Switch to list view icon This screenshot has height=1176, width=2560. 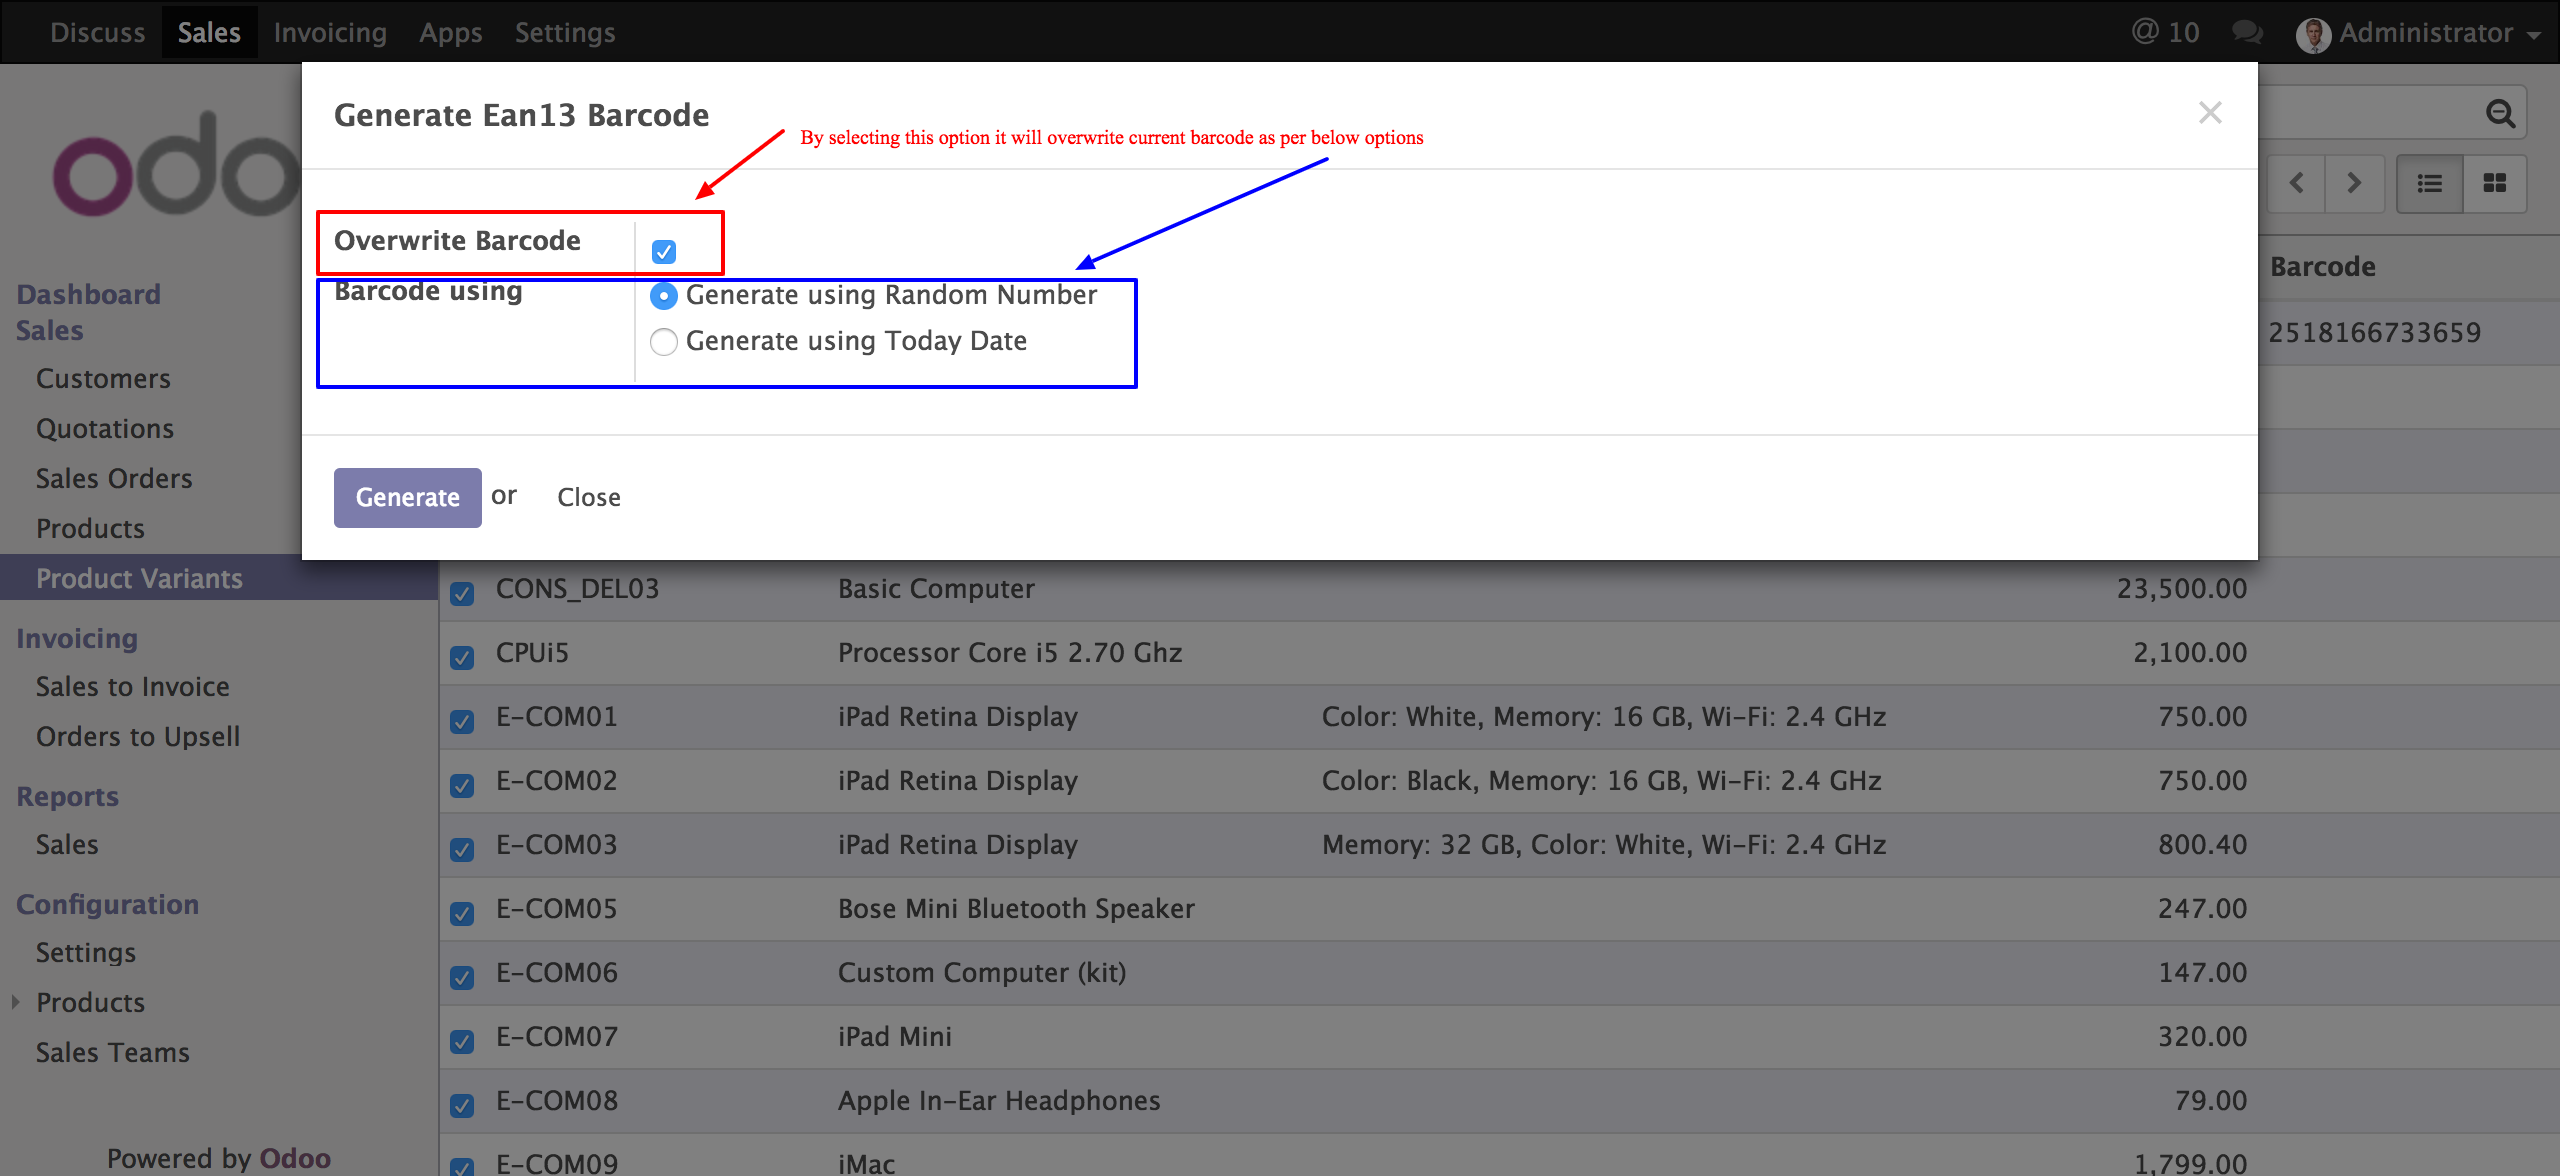tap(2429, 183)
